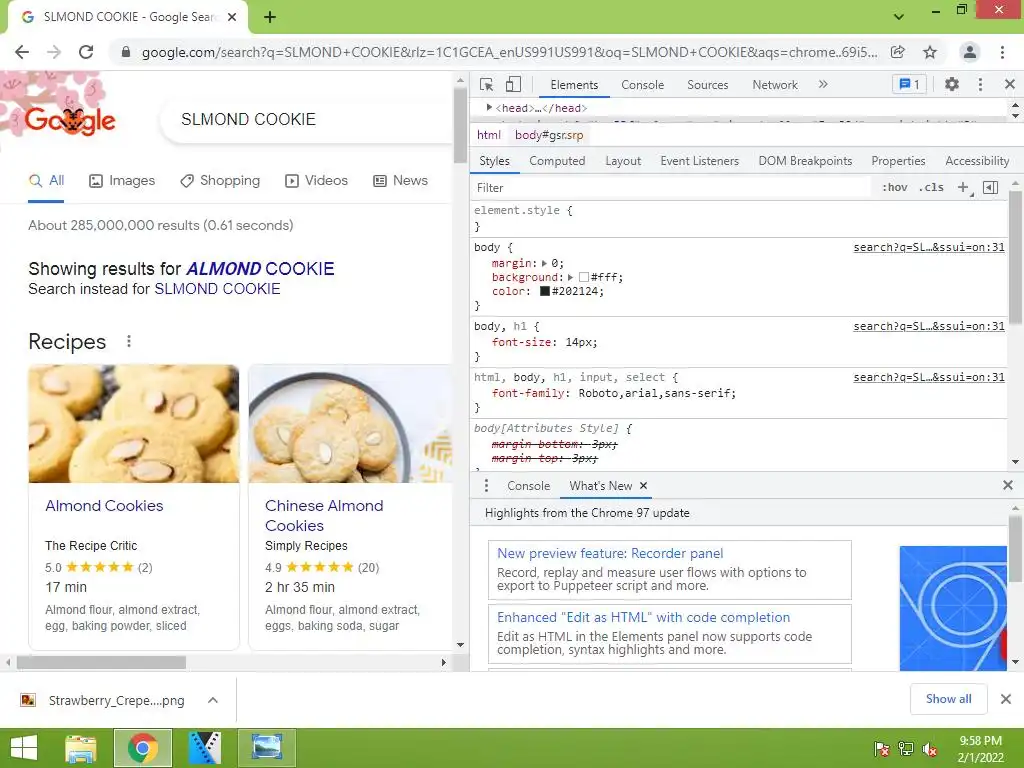Switch to Images search results
Screen dimensions: 1024x768
click(122, 181)
